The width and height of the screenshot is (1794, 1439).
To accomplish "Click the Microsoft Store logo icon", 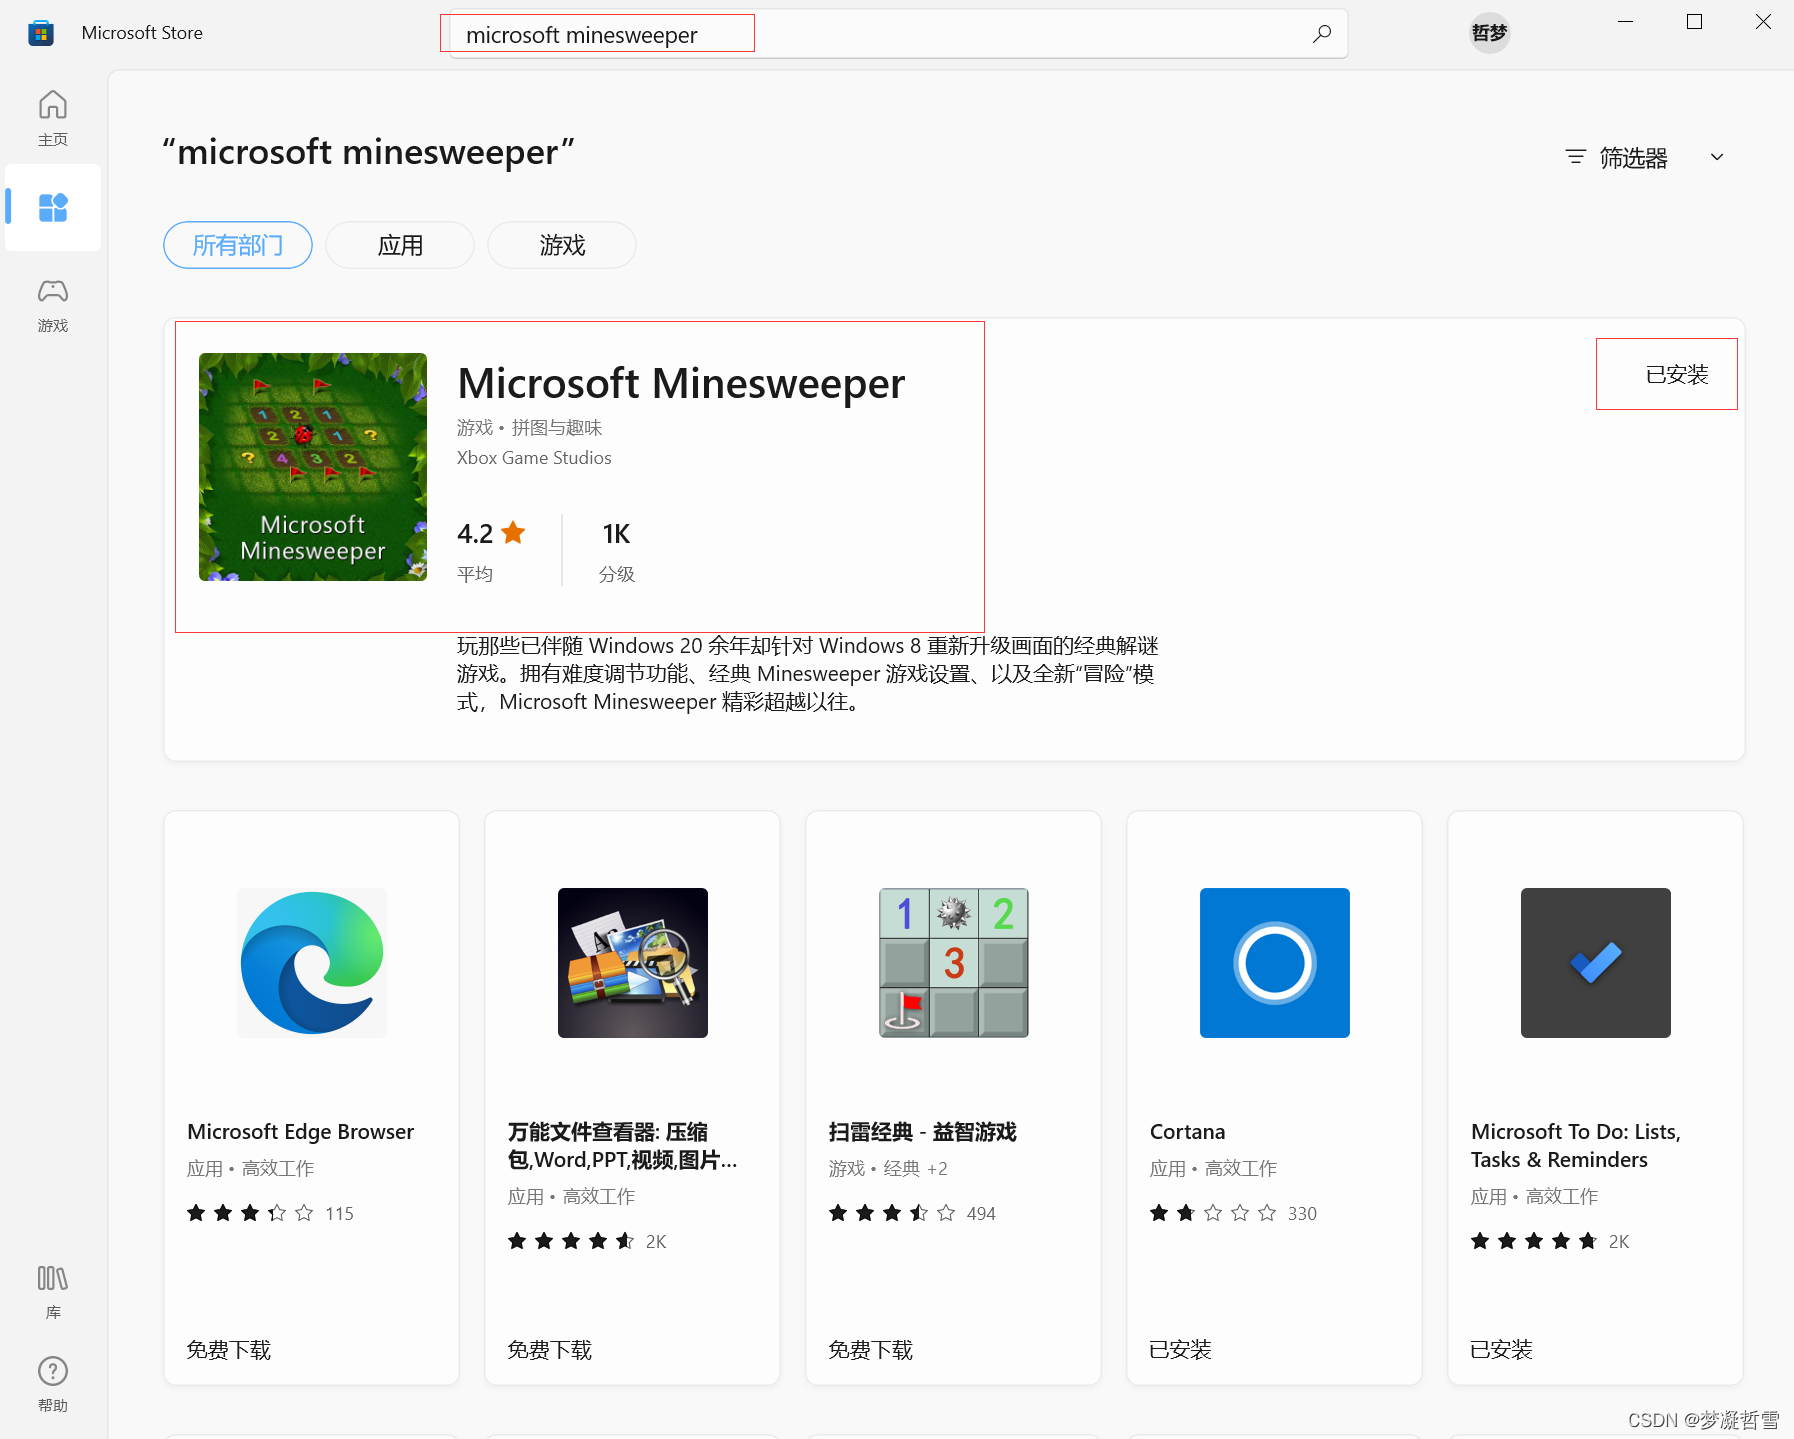I will point(41,33).
